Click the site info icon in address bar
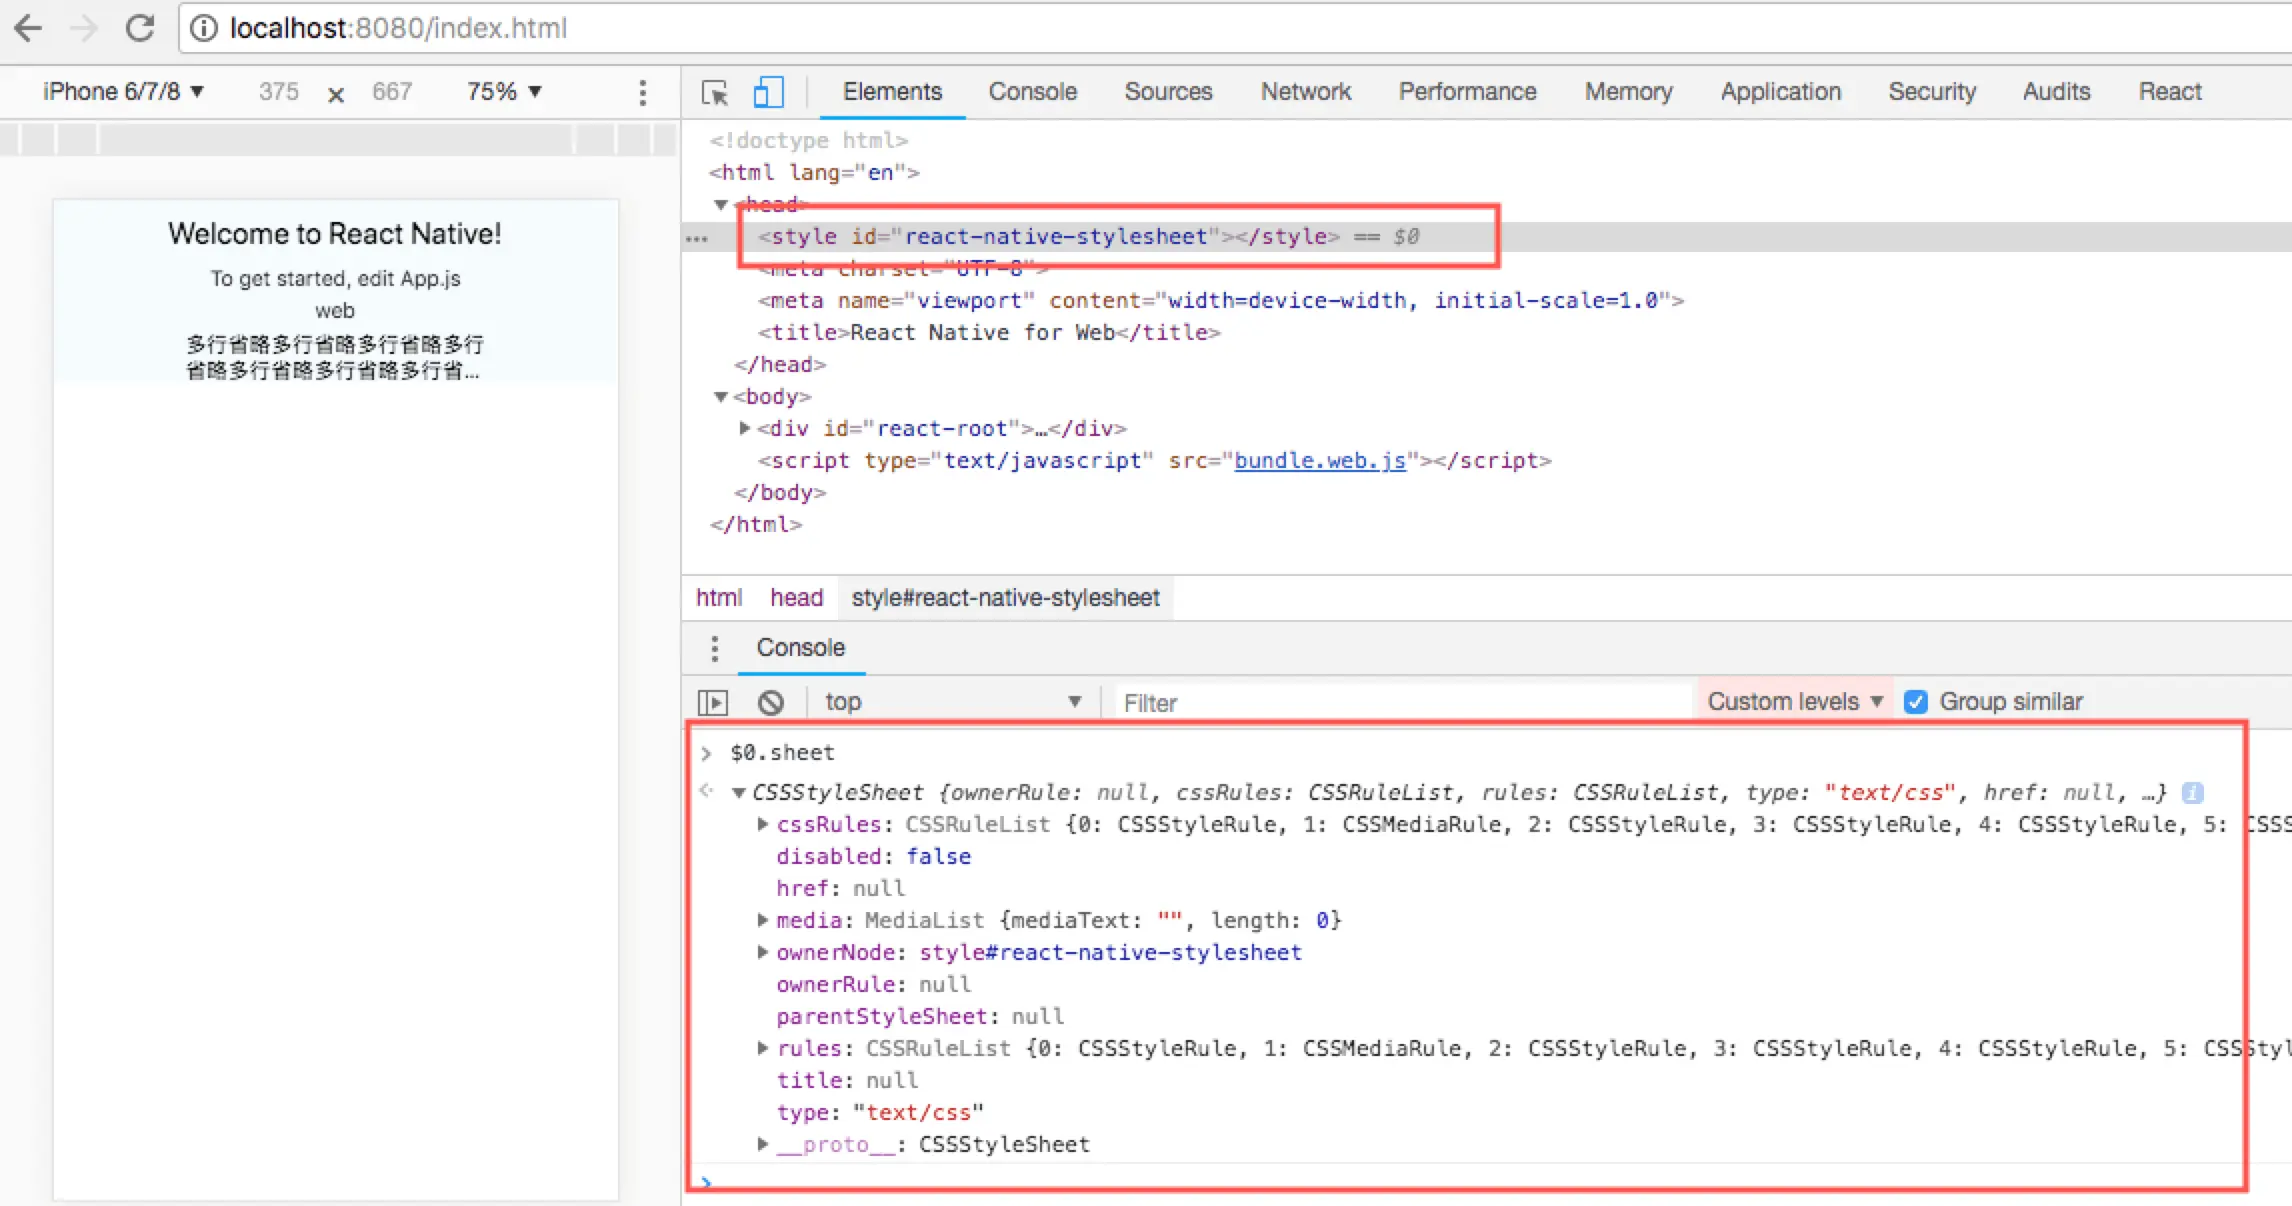The image size is (2292, 1206). click(204, 28)
